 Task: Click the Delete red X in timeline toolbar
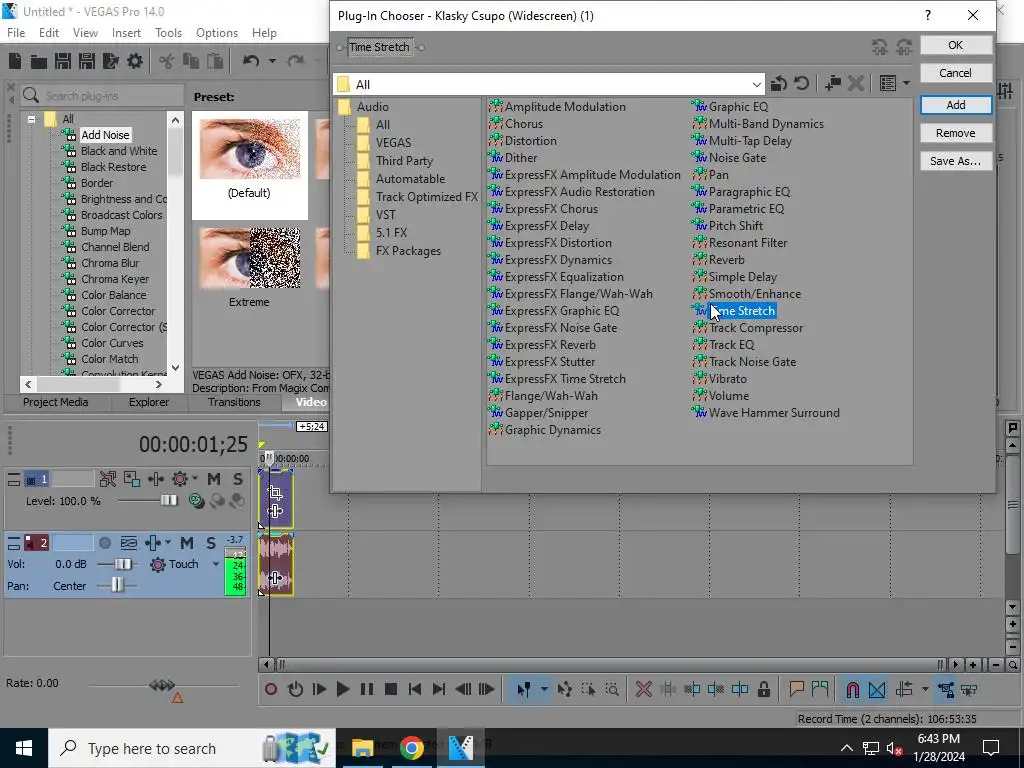[x=643, y=689]
